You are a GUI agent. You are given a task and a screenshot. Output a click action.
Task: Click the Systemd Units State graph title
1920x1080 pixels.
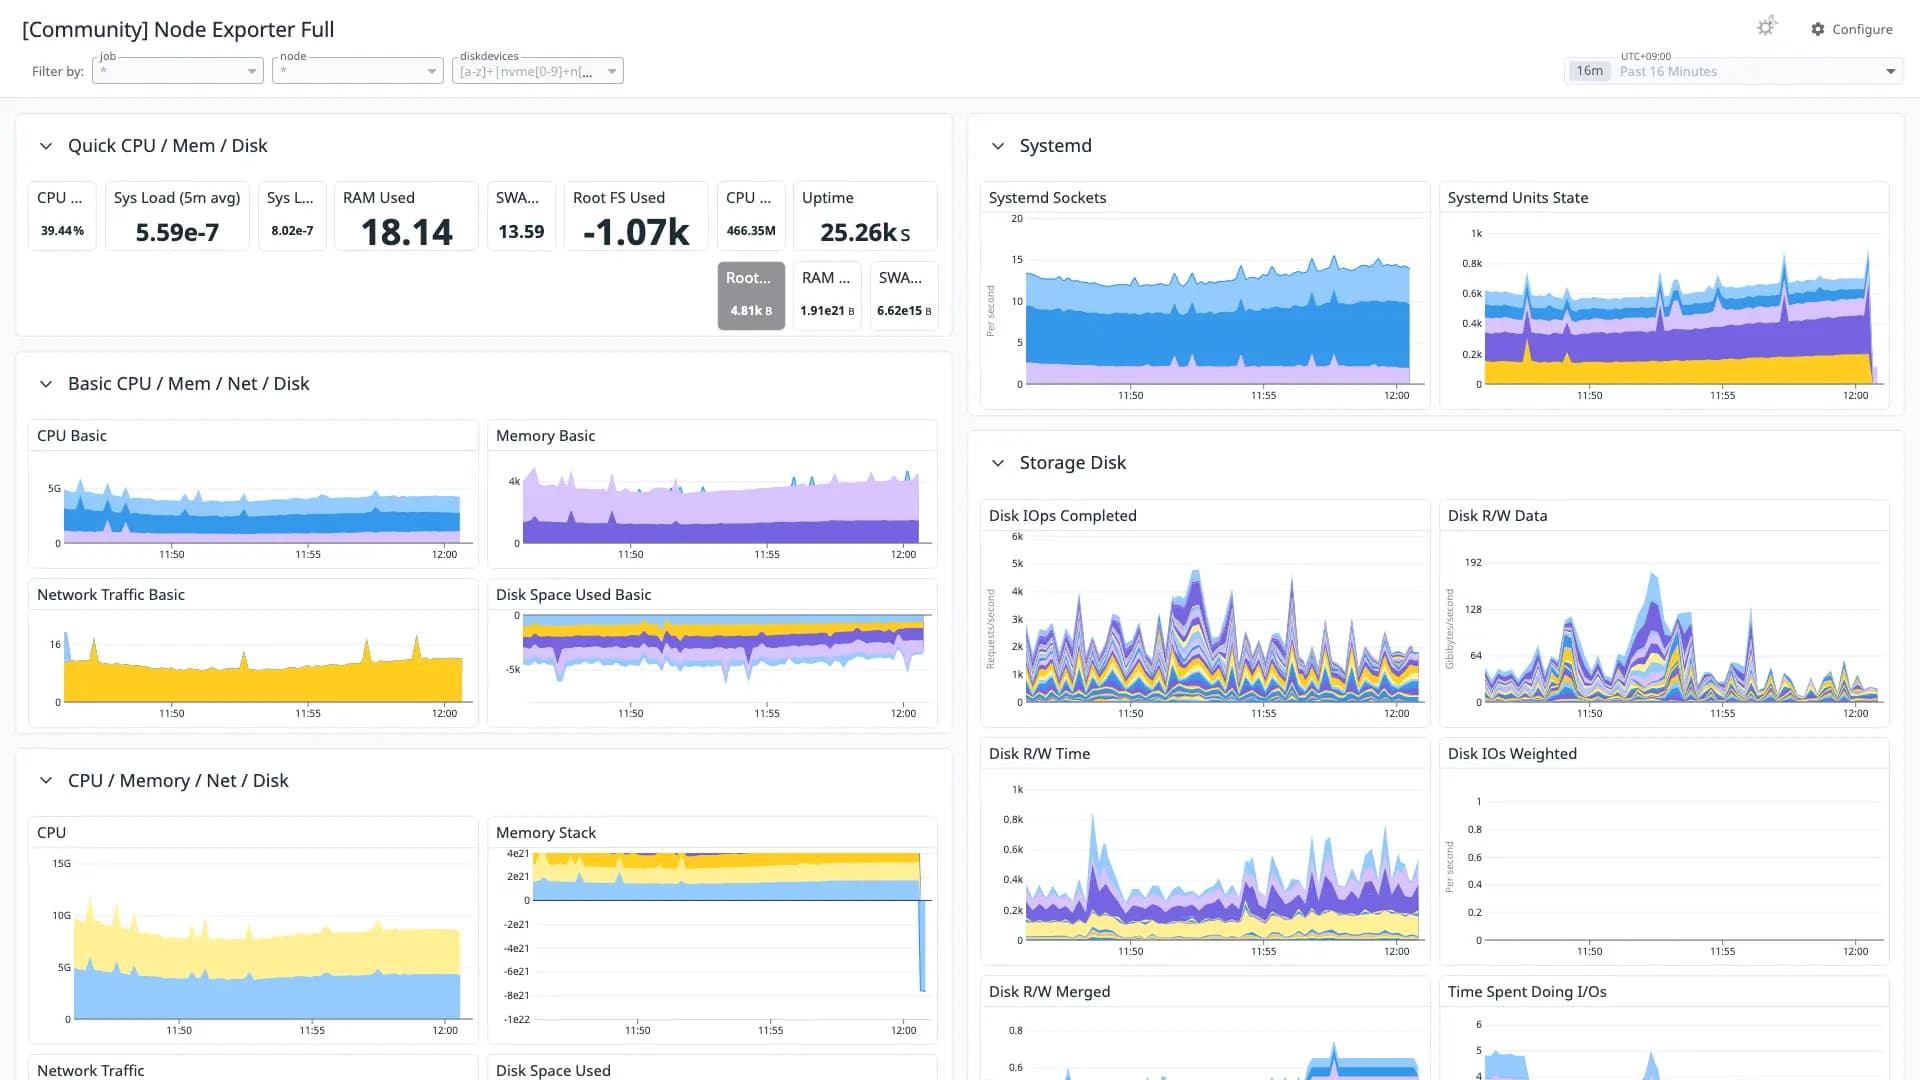point(1517,198)
